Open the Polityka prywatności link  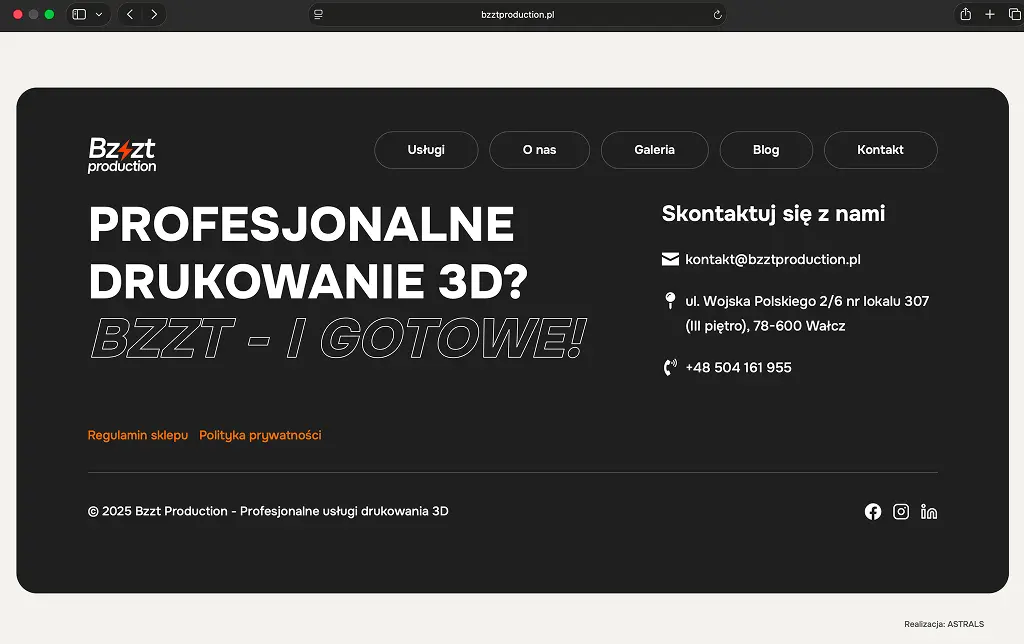point(260,435)
